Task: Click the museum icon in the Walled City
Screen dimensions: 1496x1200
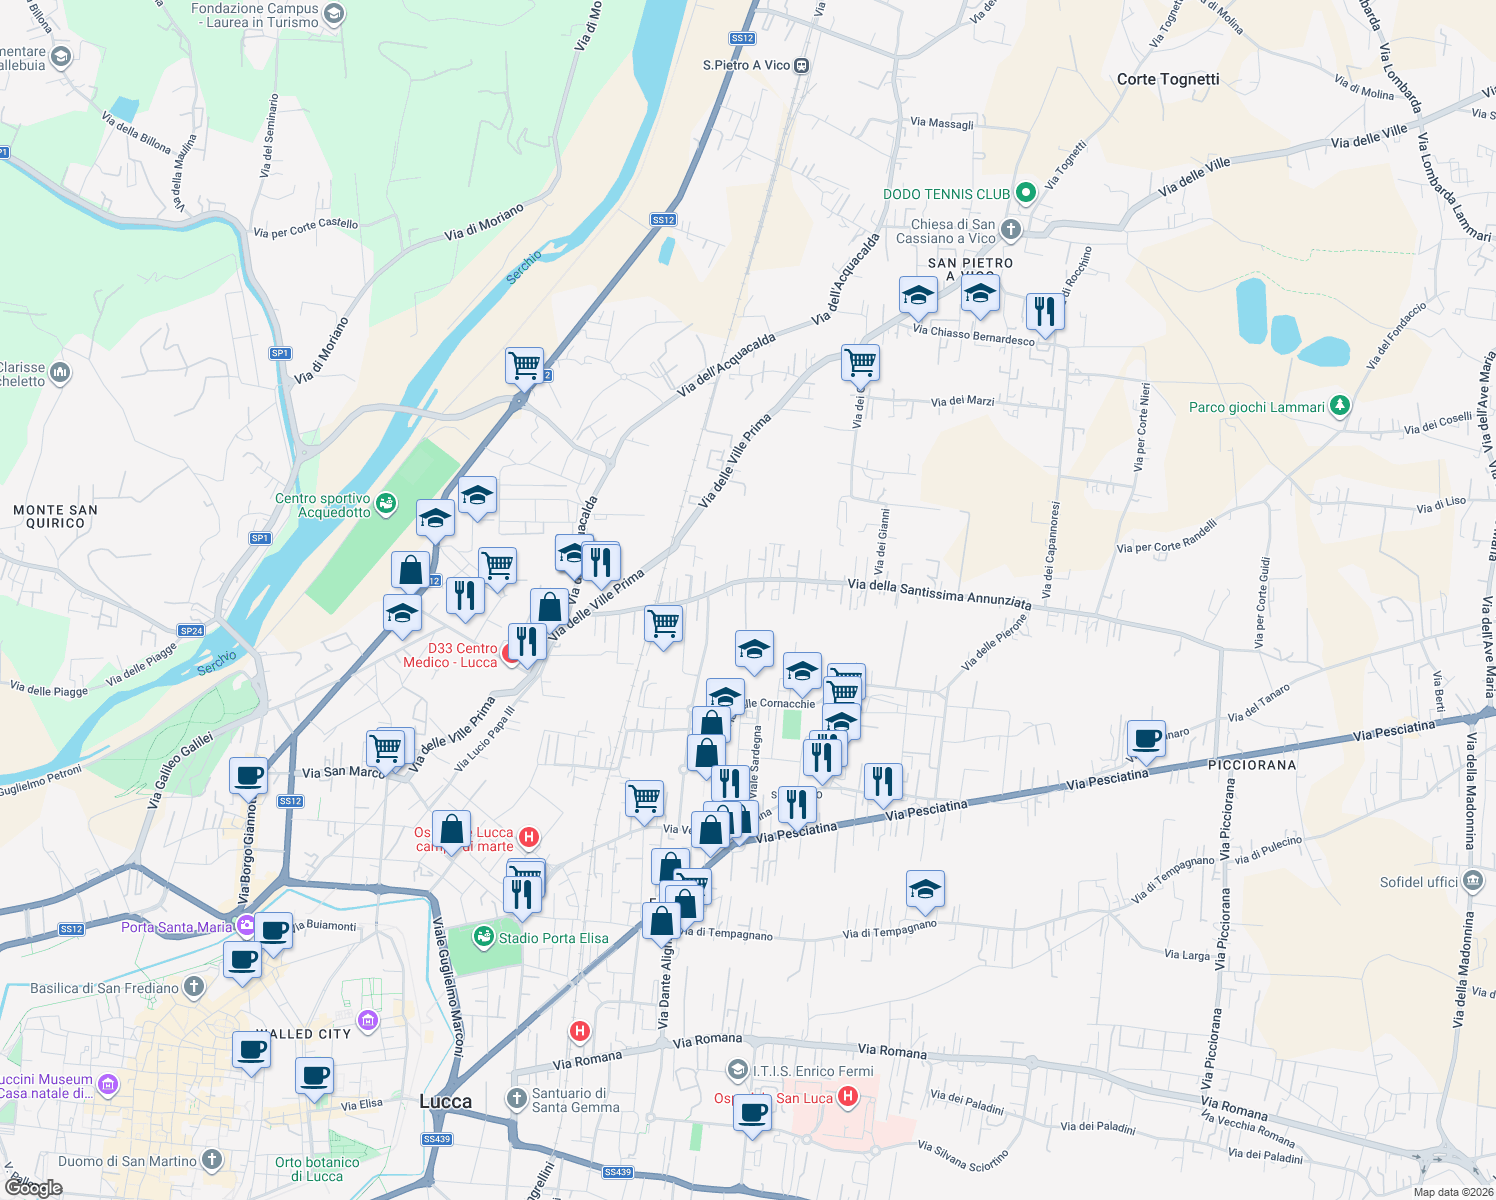Action: [x=368, y=1019]
